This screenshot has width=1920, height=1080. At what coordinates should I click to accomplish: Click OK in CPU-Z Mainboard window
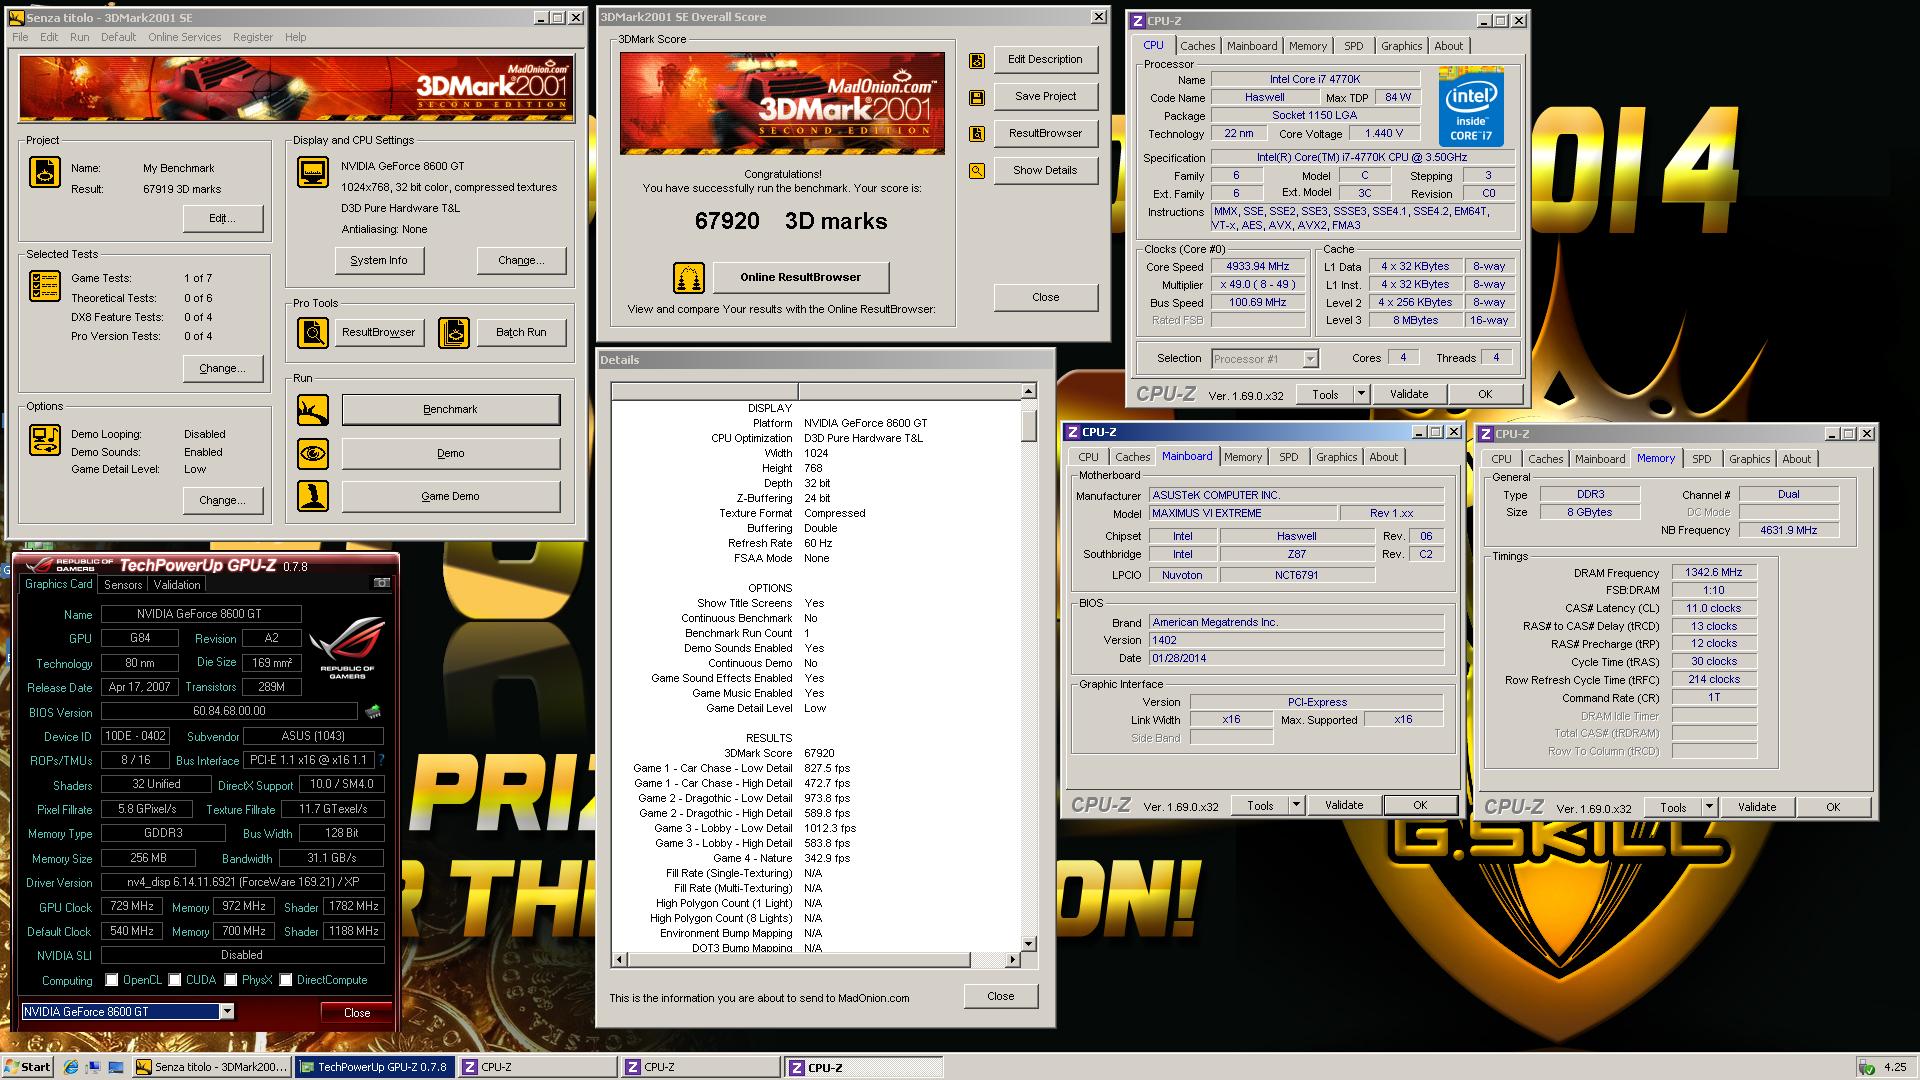click(x=1420, y=805)
